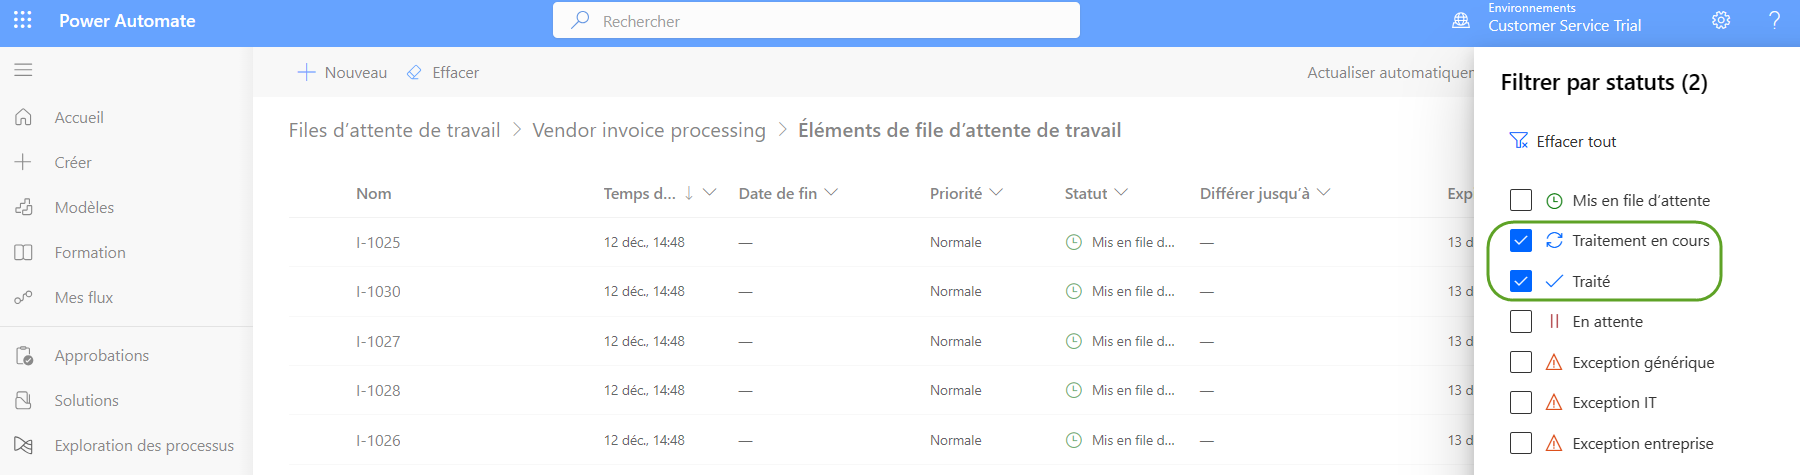Open the settings gear icon
The width and height of the screenshot is (1800, 475).
tap(1721, 20)
